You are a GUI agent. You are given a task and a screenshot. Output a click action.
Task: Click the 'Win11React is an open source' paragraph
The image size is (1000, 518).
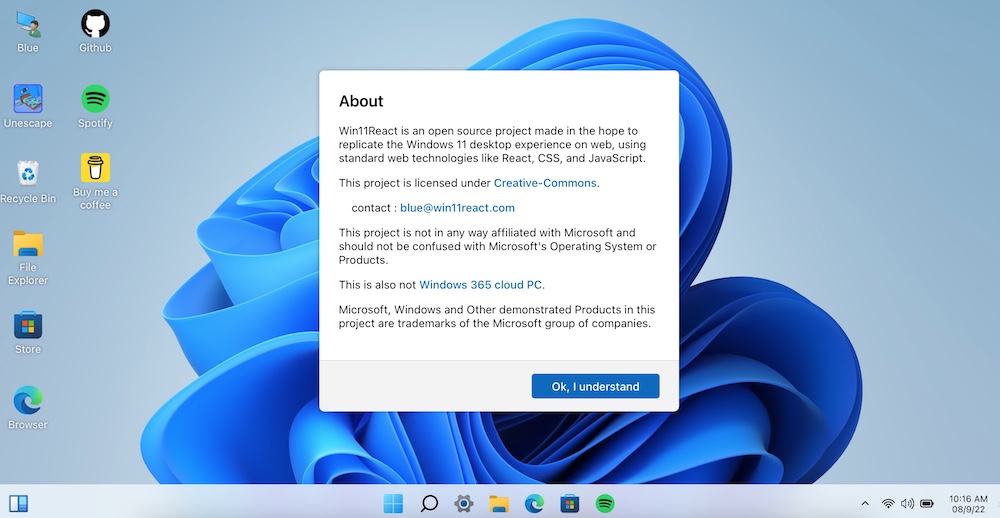(x=492, y=145)
